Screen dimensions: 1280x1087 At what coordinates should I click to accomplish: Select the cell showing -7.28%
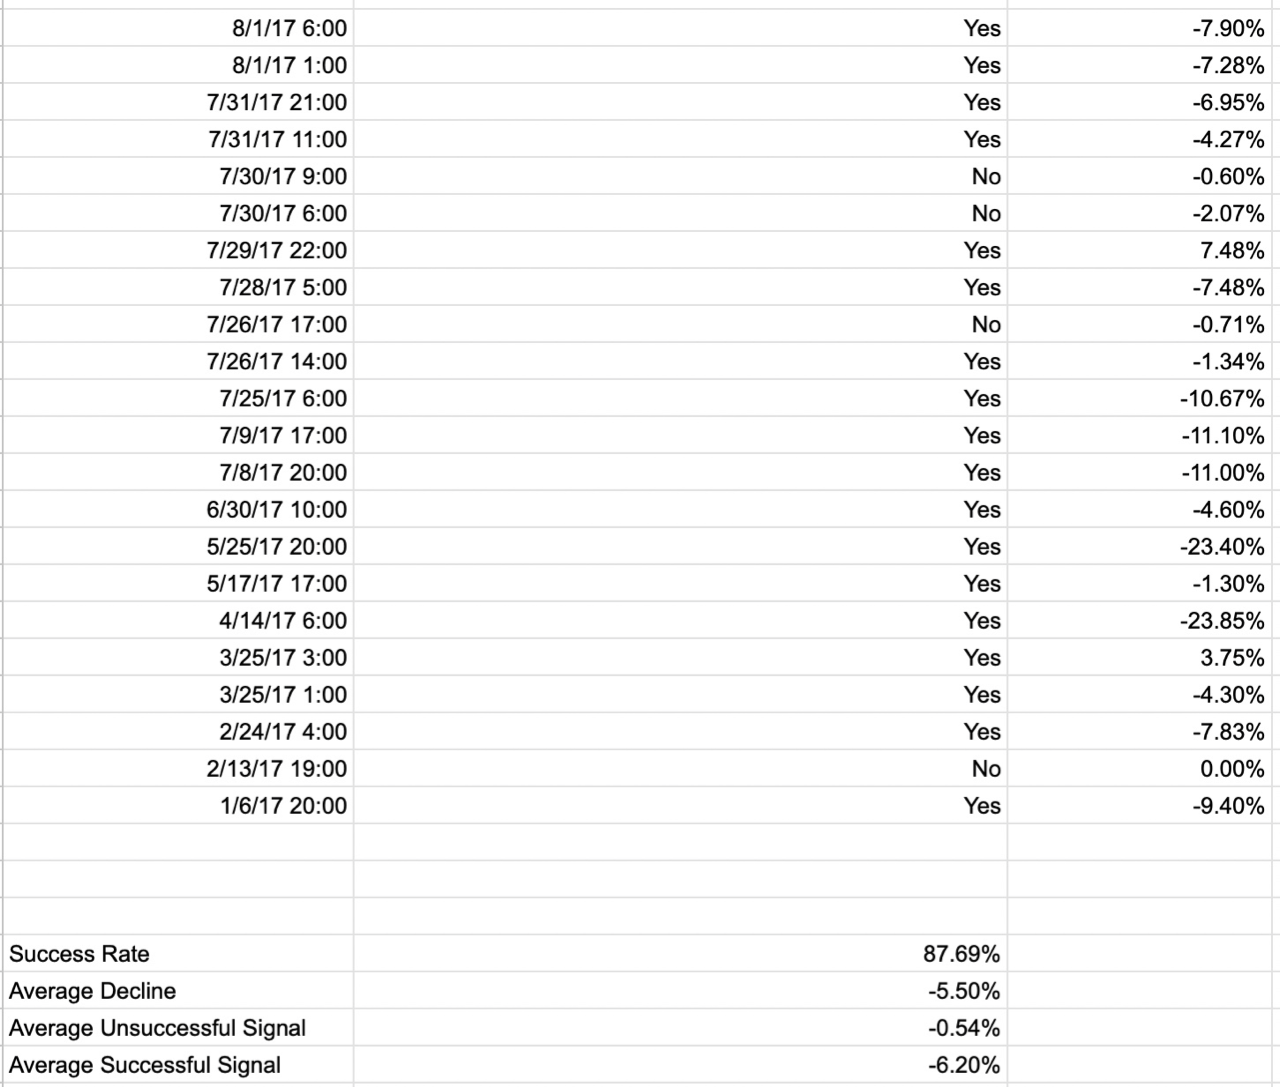pyautogui.click(x=1144, y=65)
